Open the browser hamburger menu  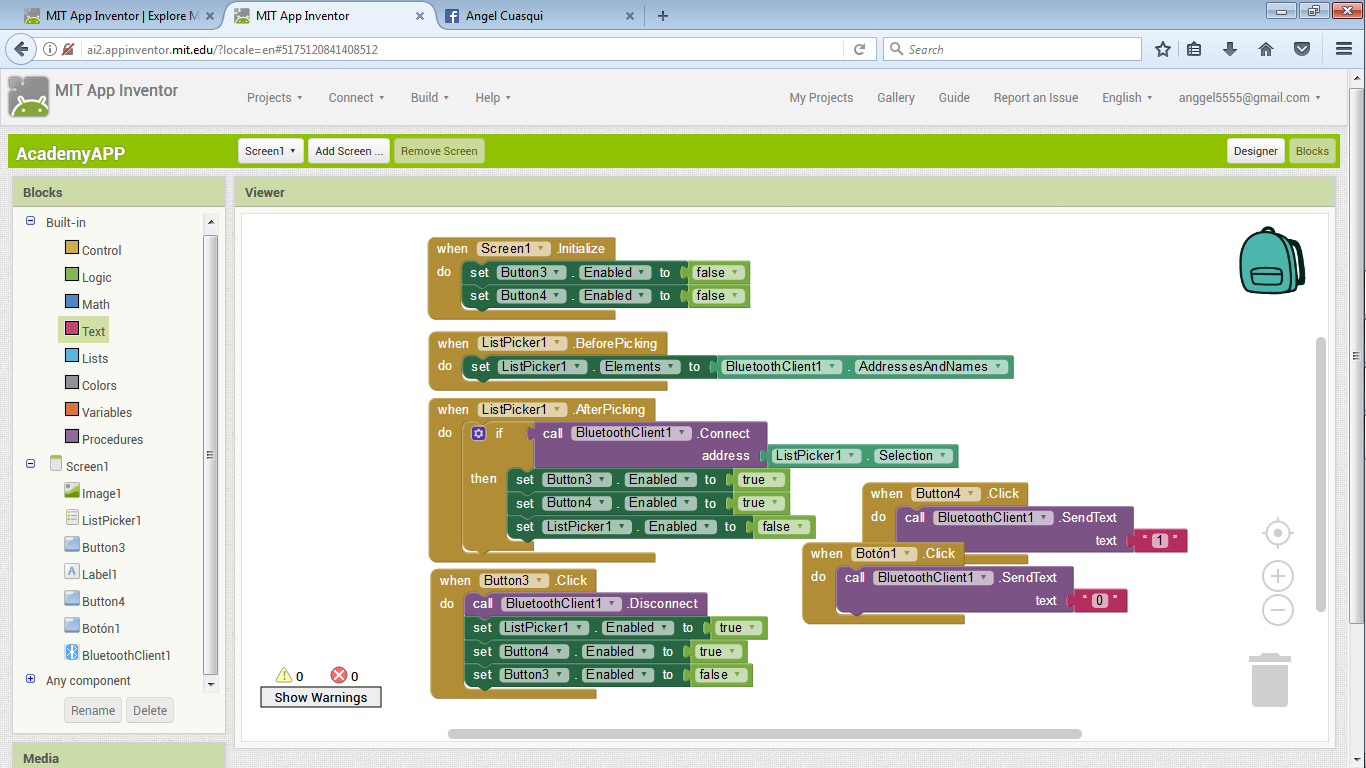[1343, 49]
